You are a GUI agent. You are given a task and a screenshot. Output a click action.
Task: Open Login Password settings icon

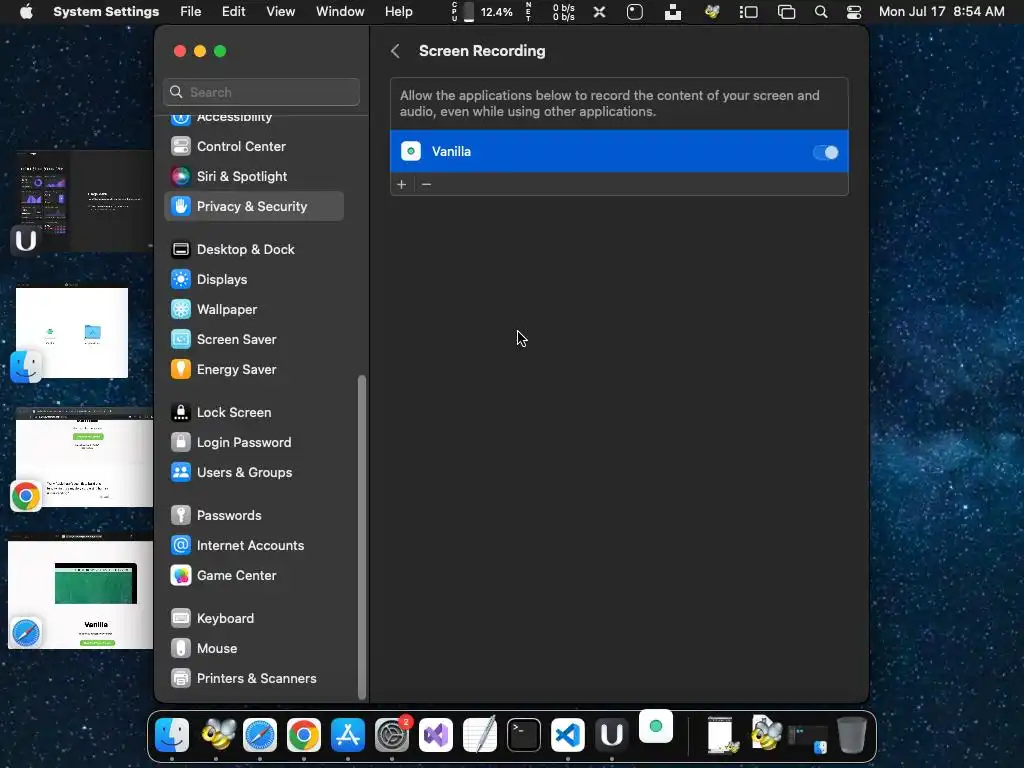(x=181, y=443)
